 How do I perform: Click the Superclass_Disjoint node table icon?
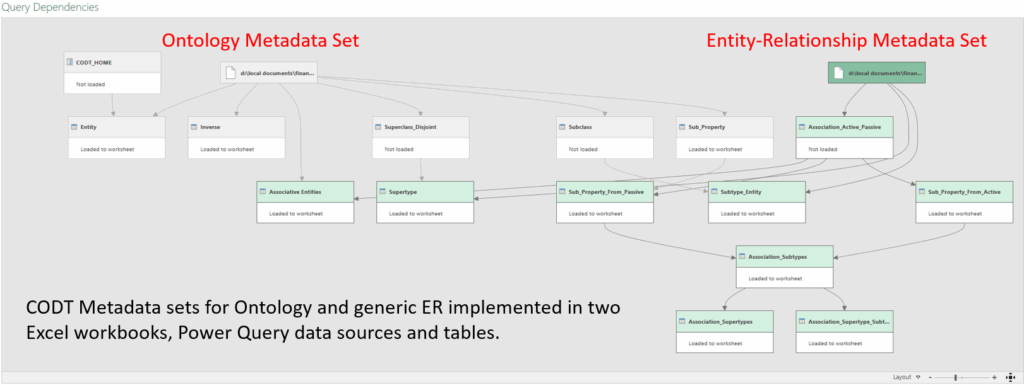click(379, 127)
